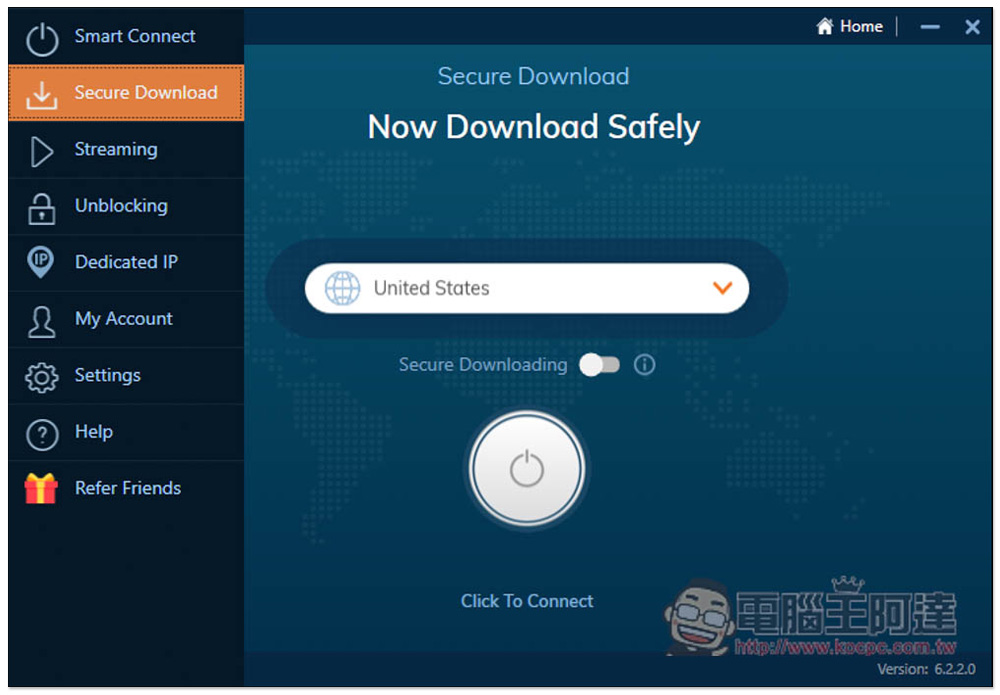This screenshot has height=695, width=1000.
Task: Click the Secure Download tray icon
Action: click(42, 94)
